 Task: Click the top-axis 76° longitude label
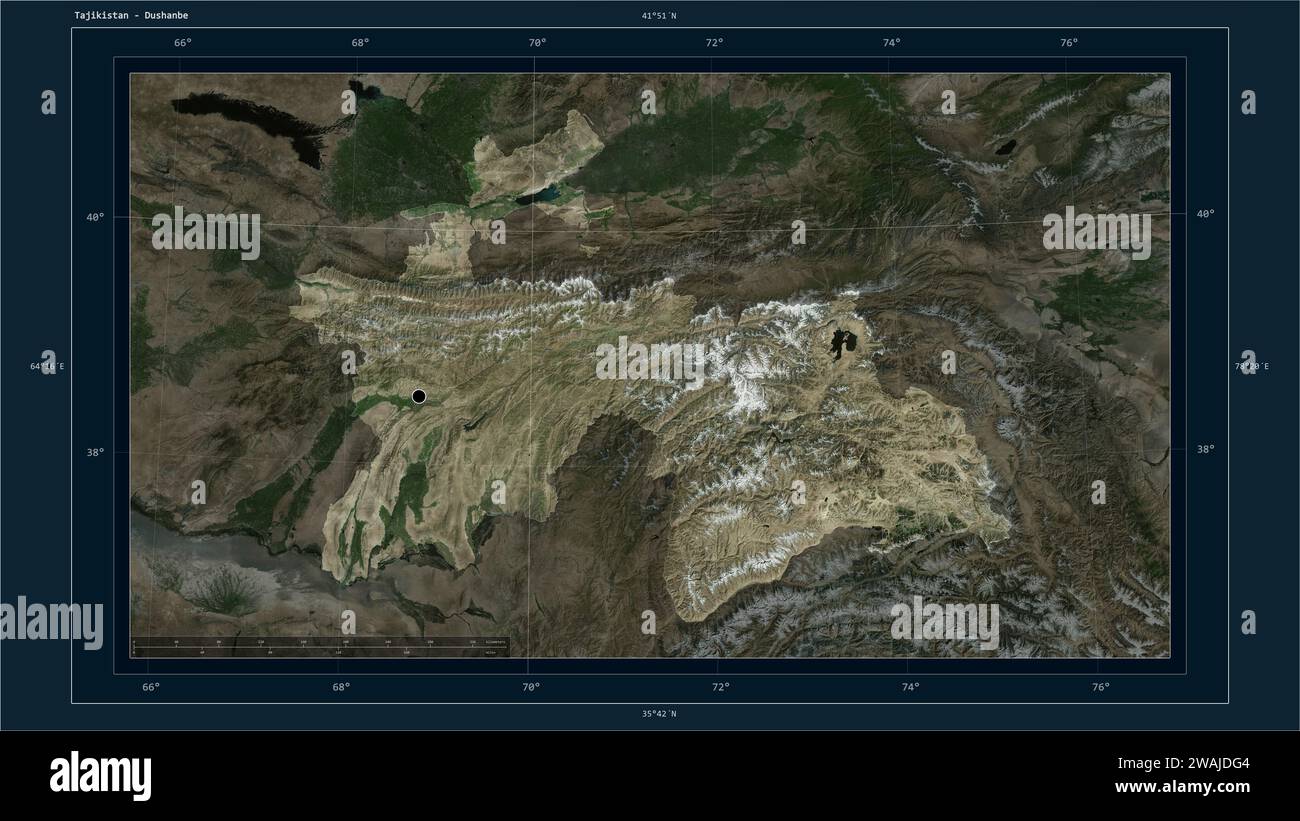point(1069,42)
